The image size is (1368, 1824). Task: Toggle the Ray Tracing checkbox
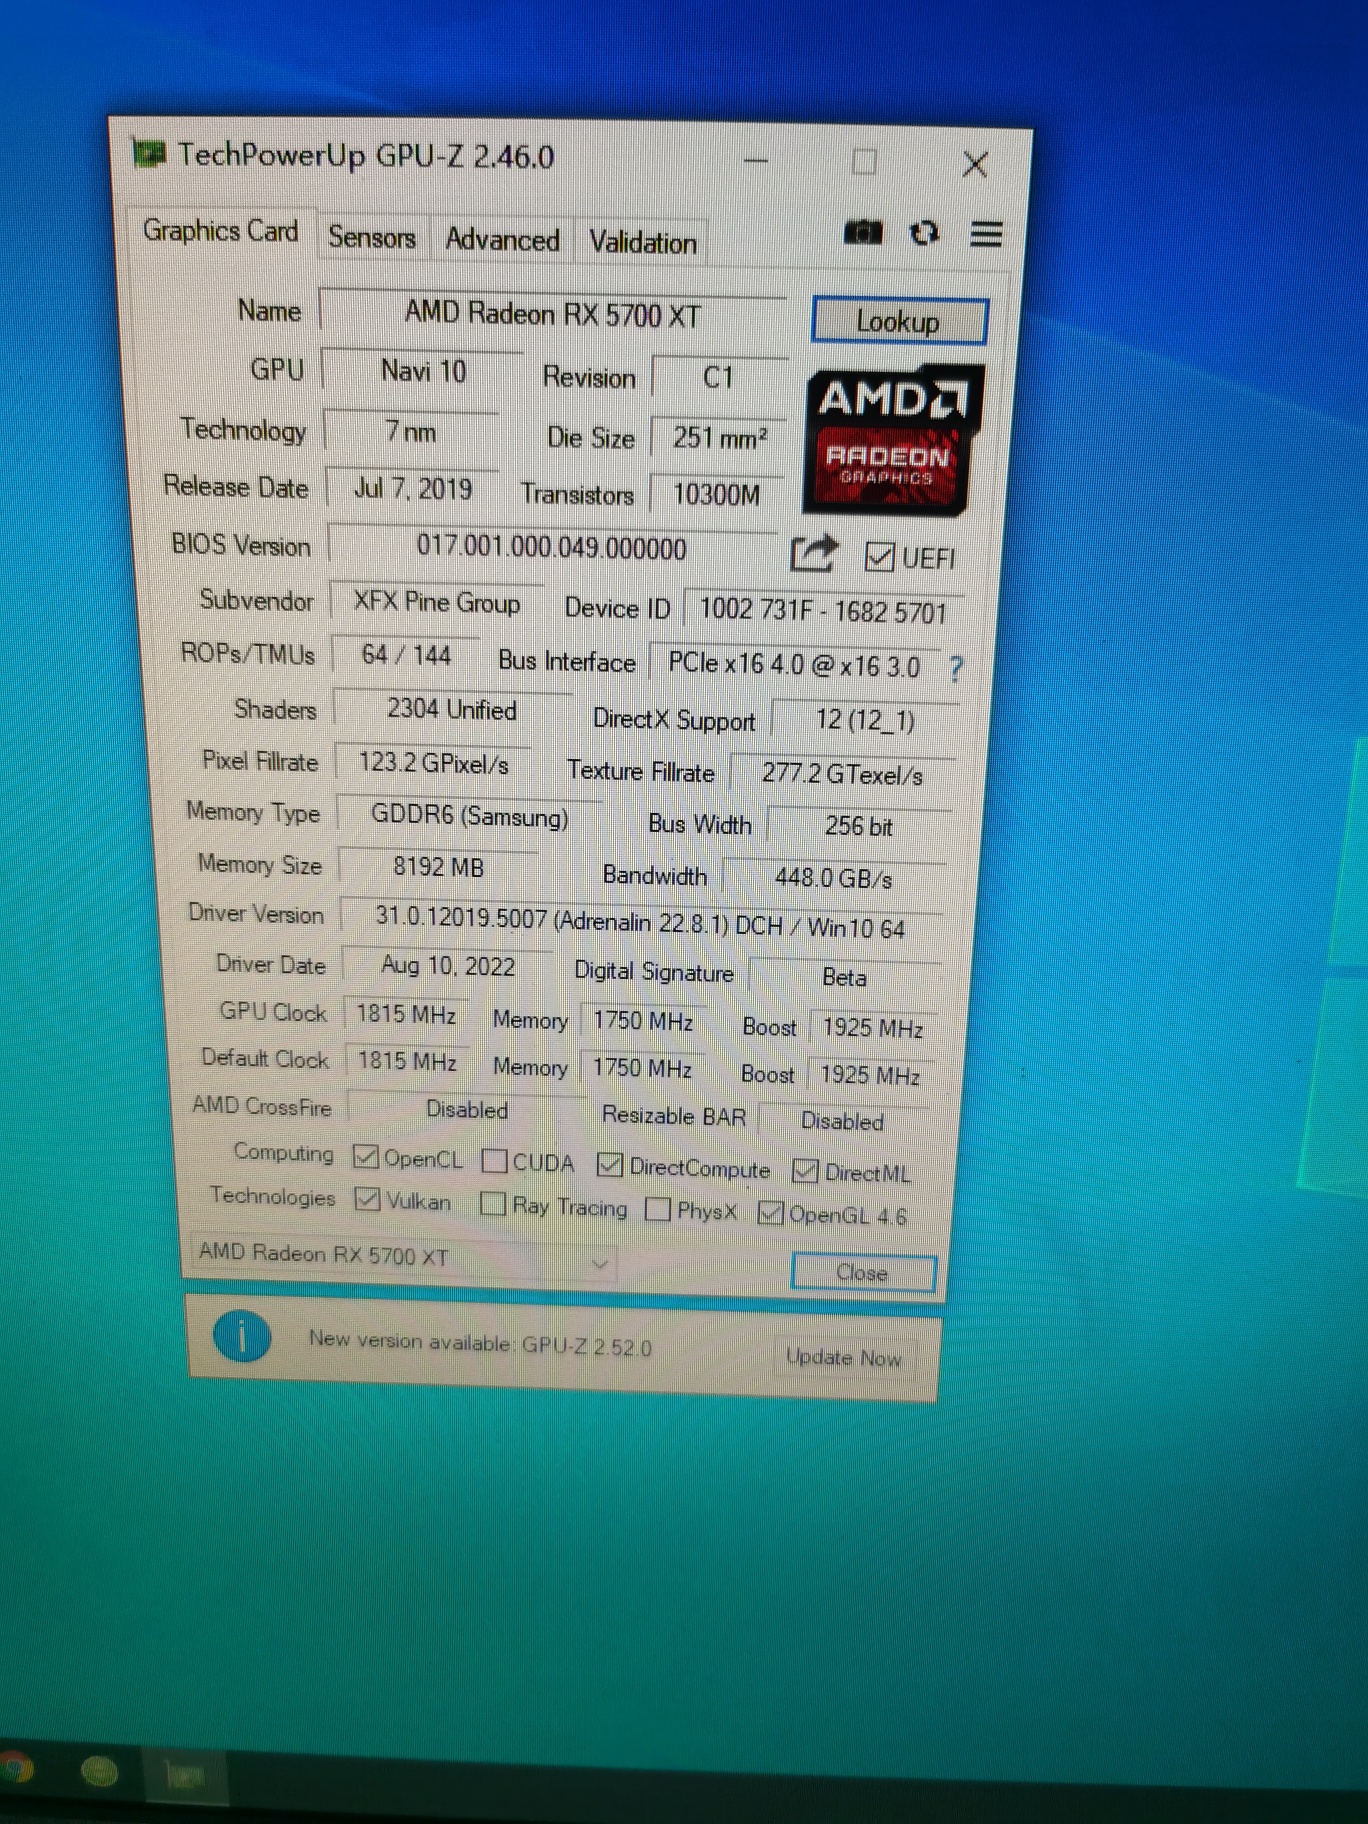point(493,1203)
